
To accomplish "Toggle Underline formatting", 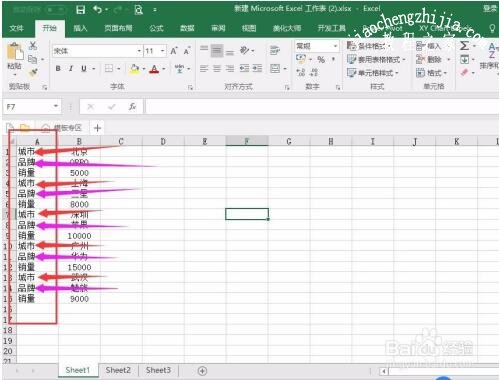I will coord(84,68).
